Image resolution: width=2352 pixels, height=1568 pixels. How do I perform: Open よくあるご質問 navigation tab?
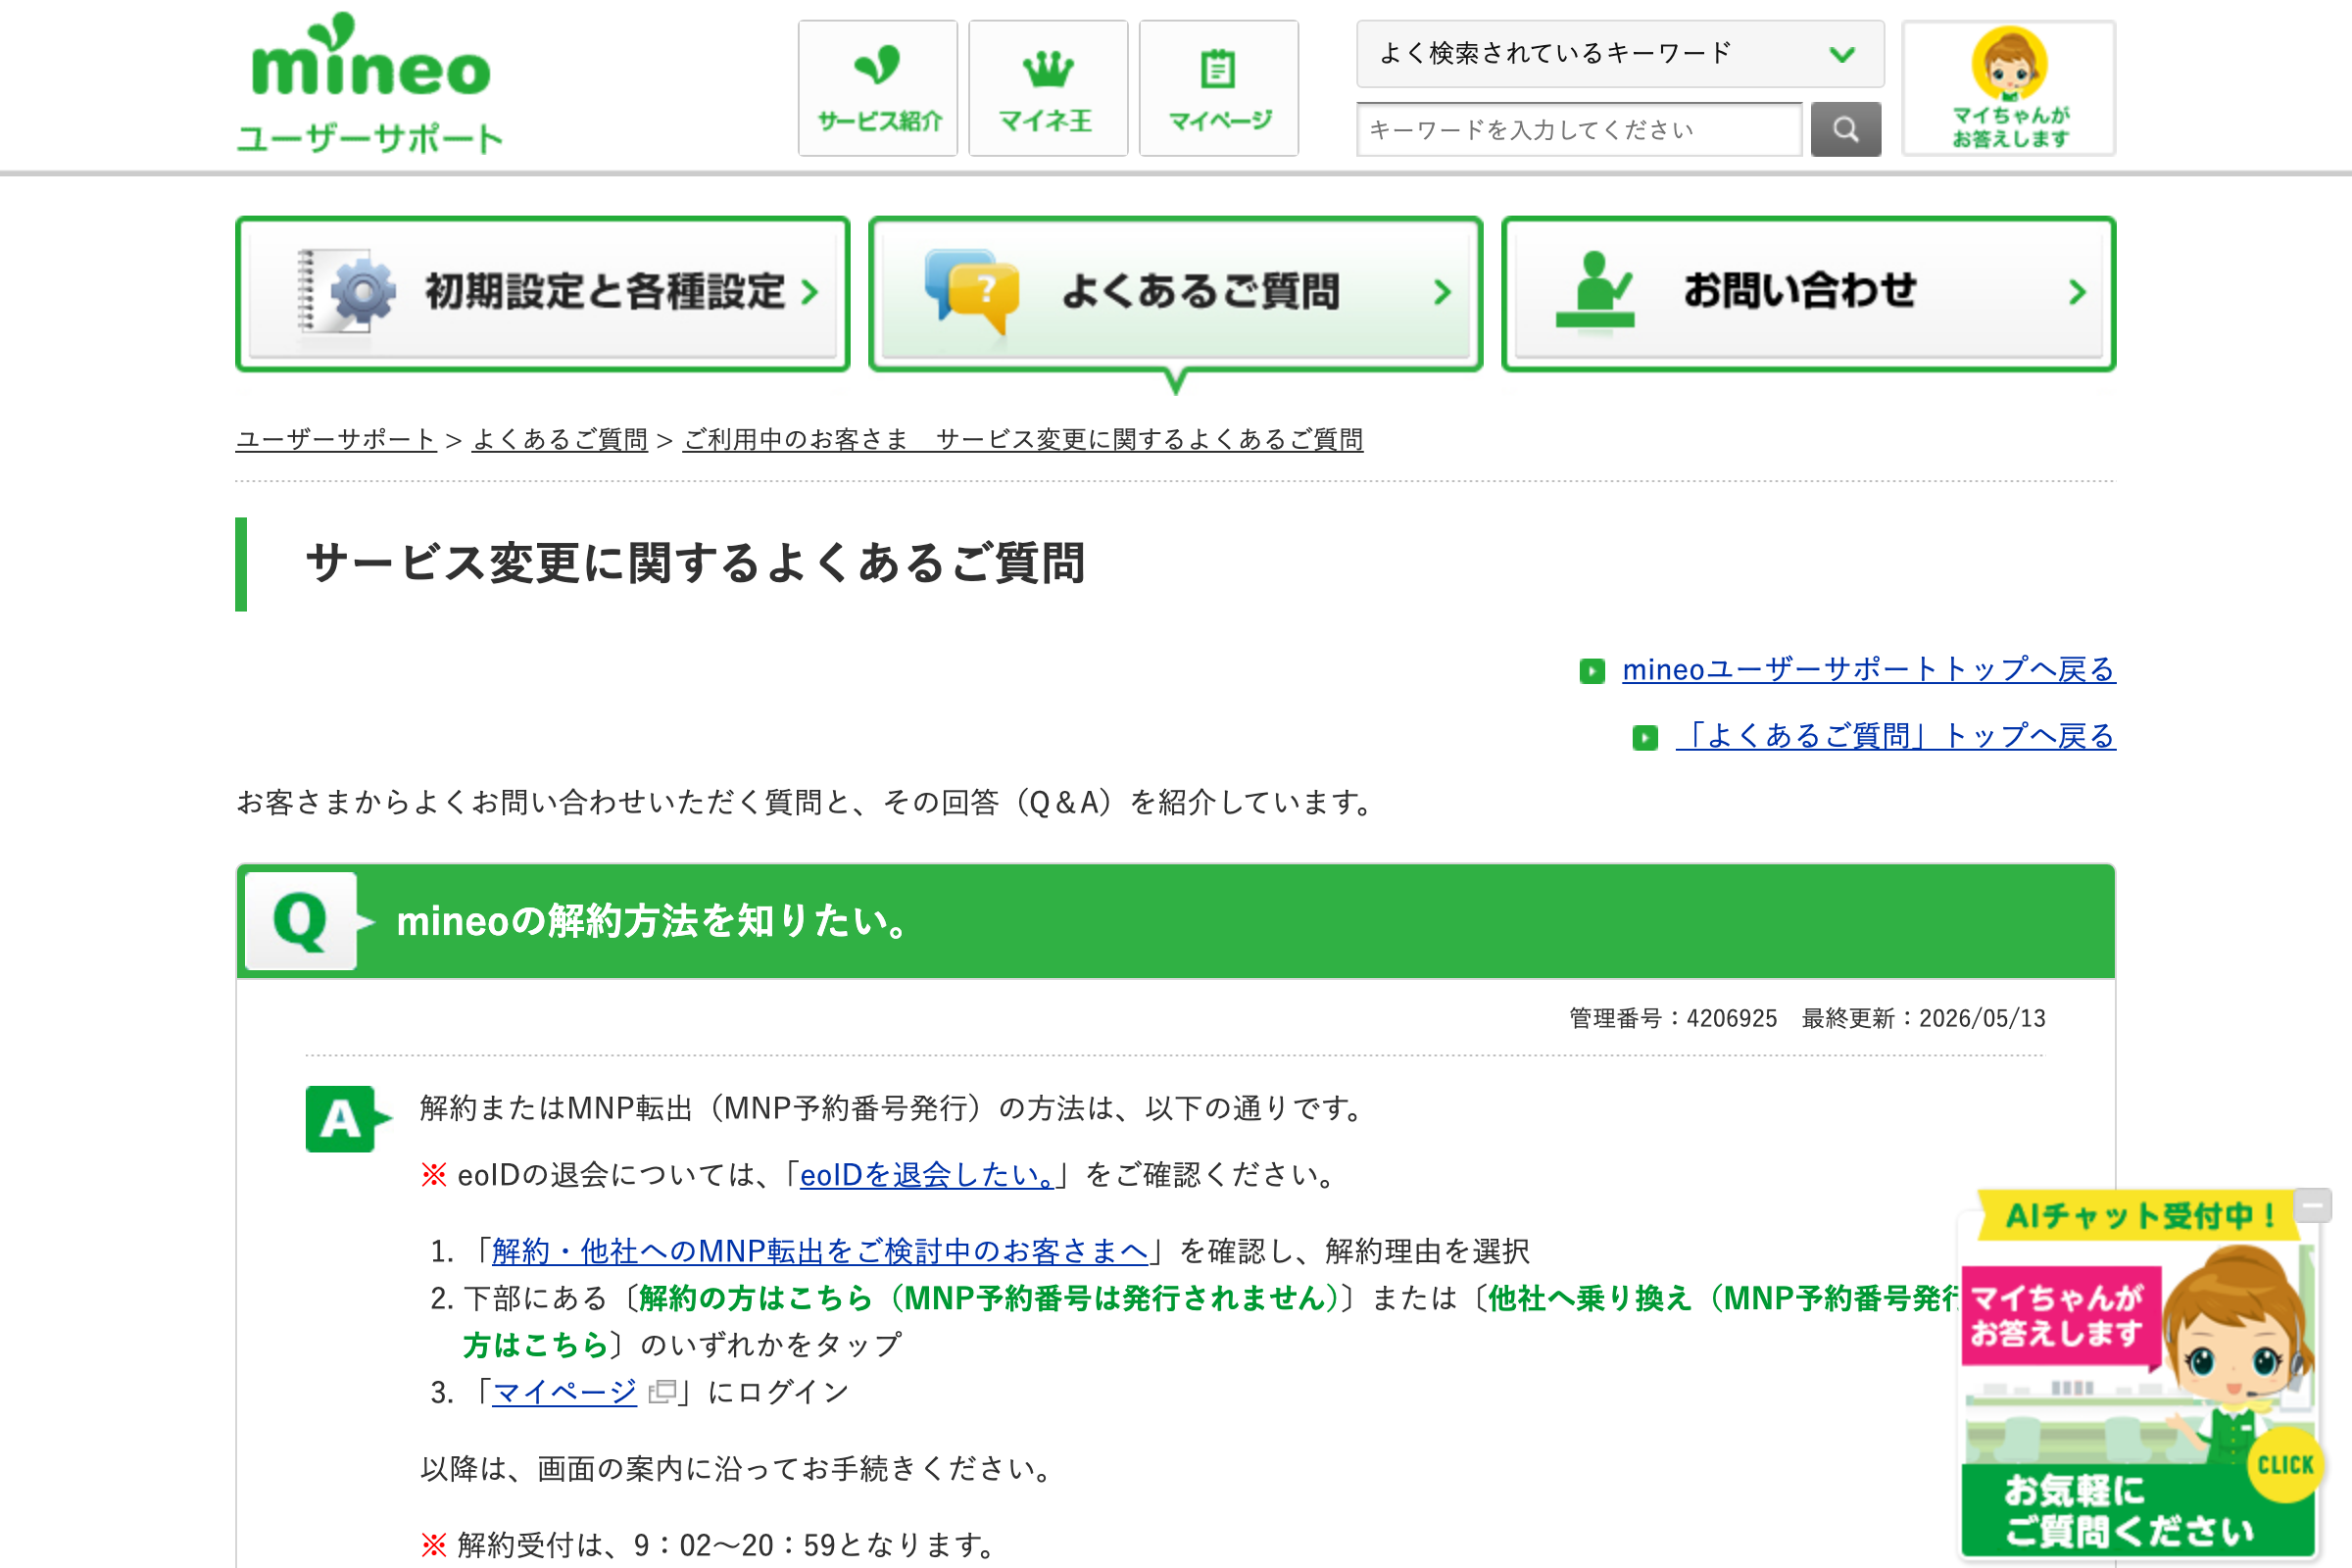point(1175,293)
